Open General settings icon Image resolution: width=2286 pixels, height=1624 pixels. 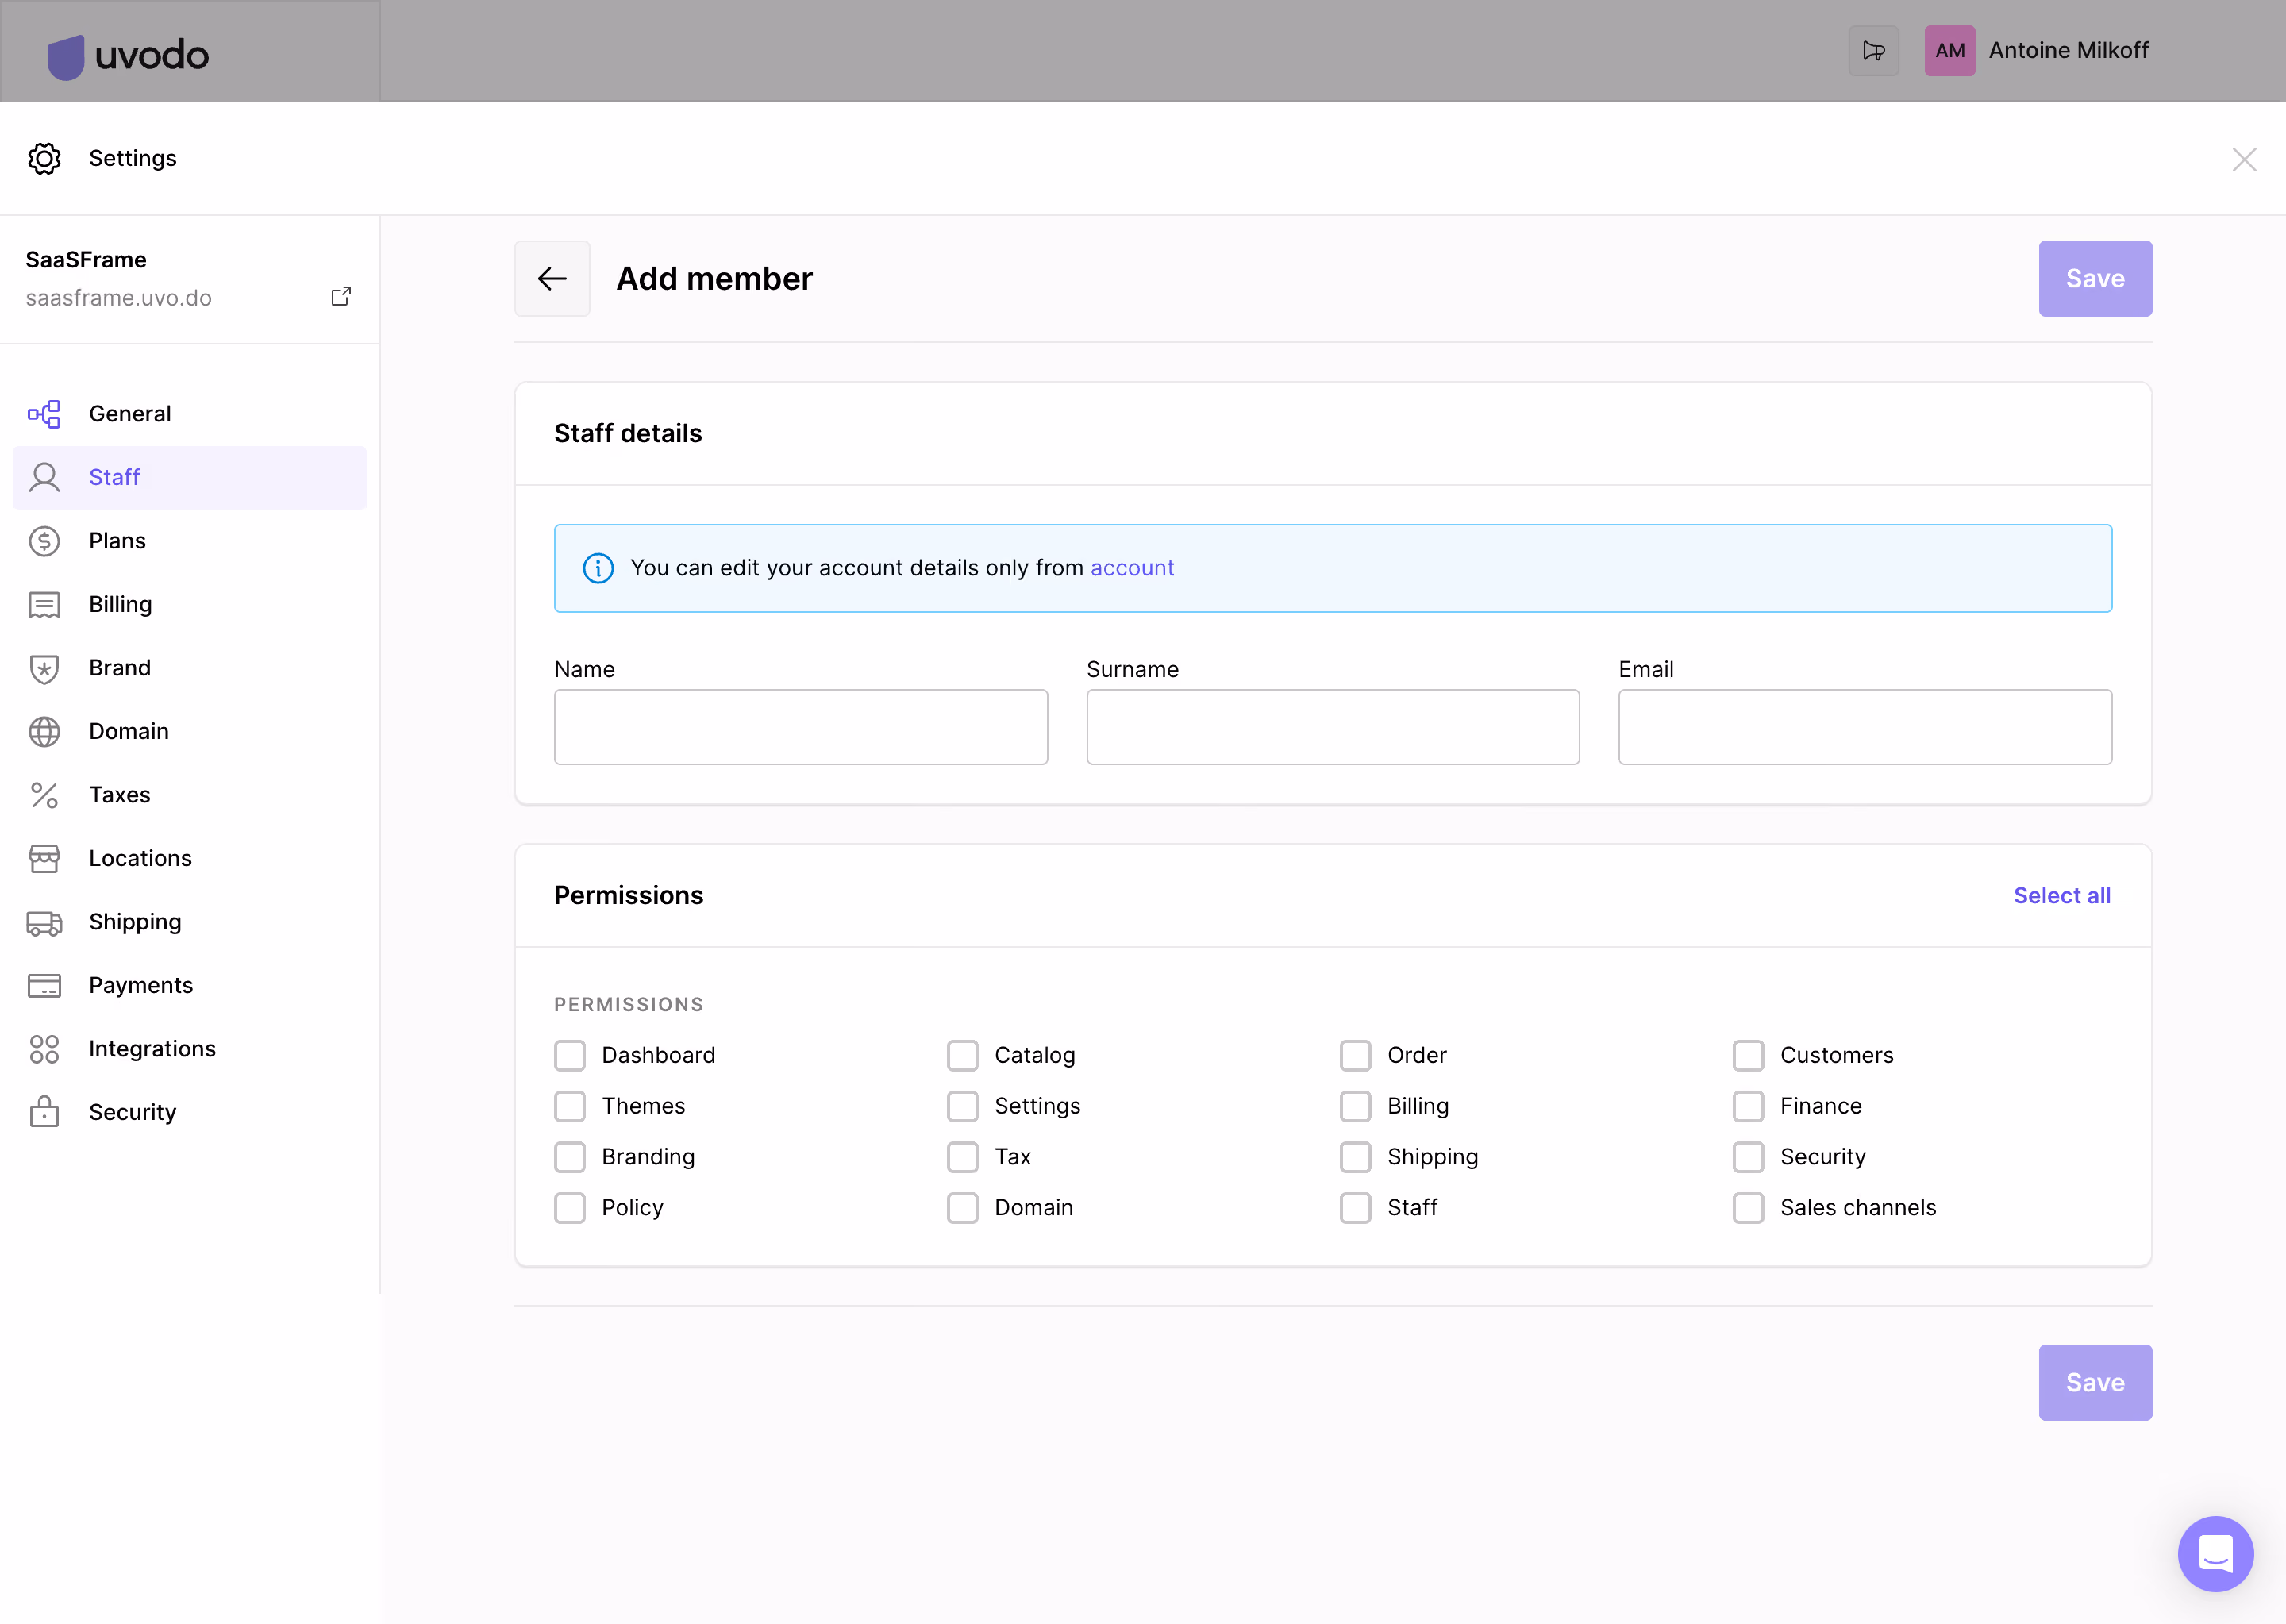44,414
